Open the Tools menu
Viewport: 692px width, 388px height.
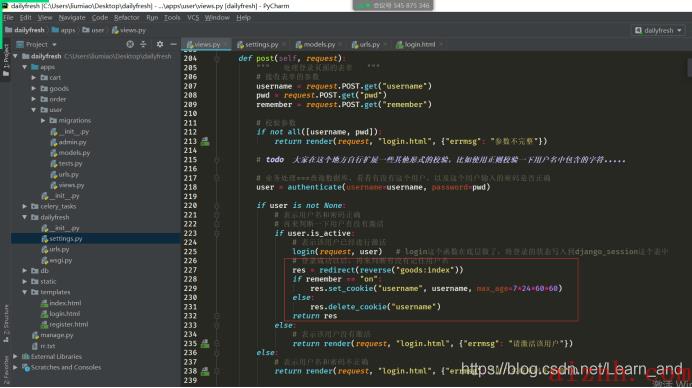pyautogui.click(x=172, y=18)
